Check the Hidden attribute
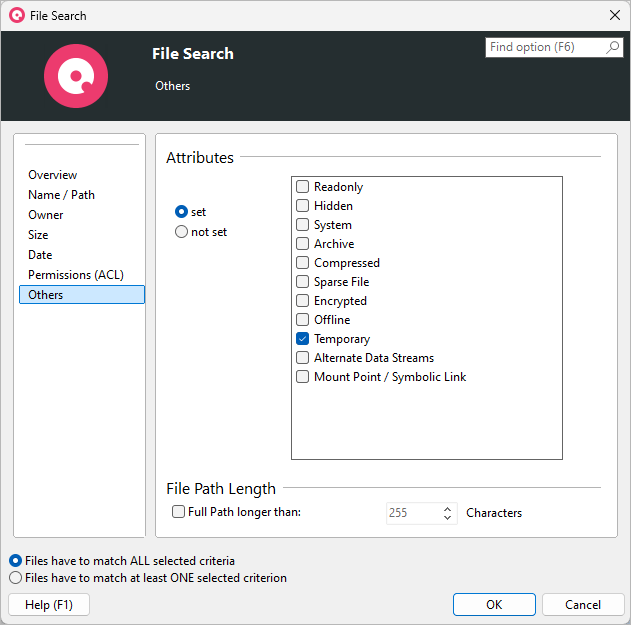631x625 pixels. click(x=303, y=206)
